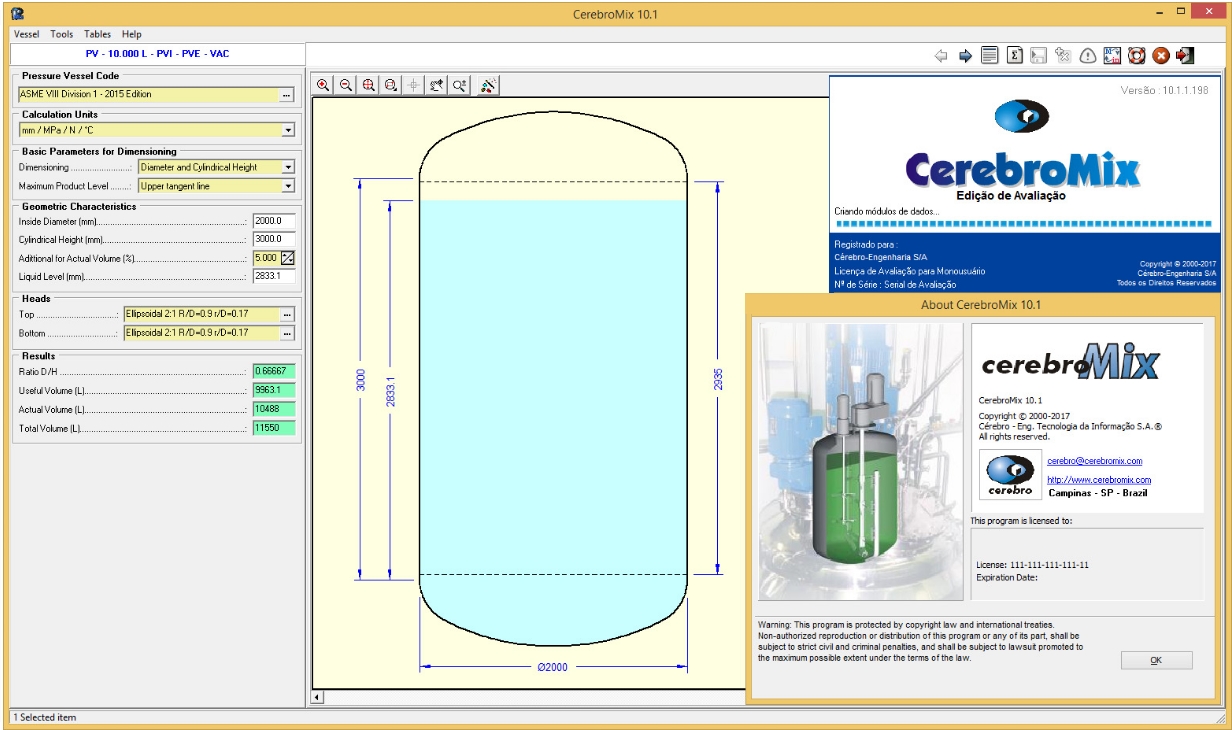Click the orange cancel X icon
The width and height of the screenshot is (1232, 730).
[x=1161, y=56]
